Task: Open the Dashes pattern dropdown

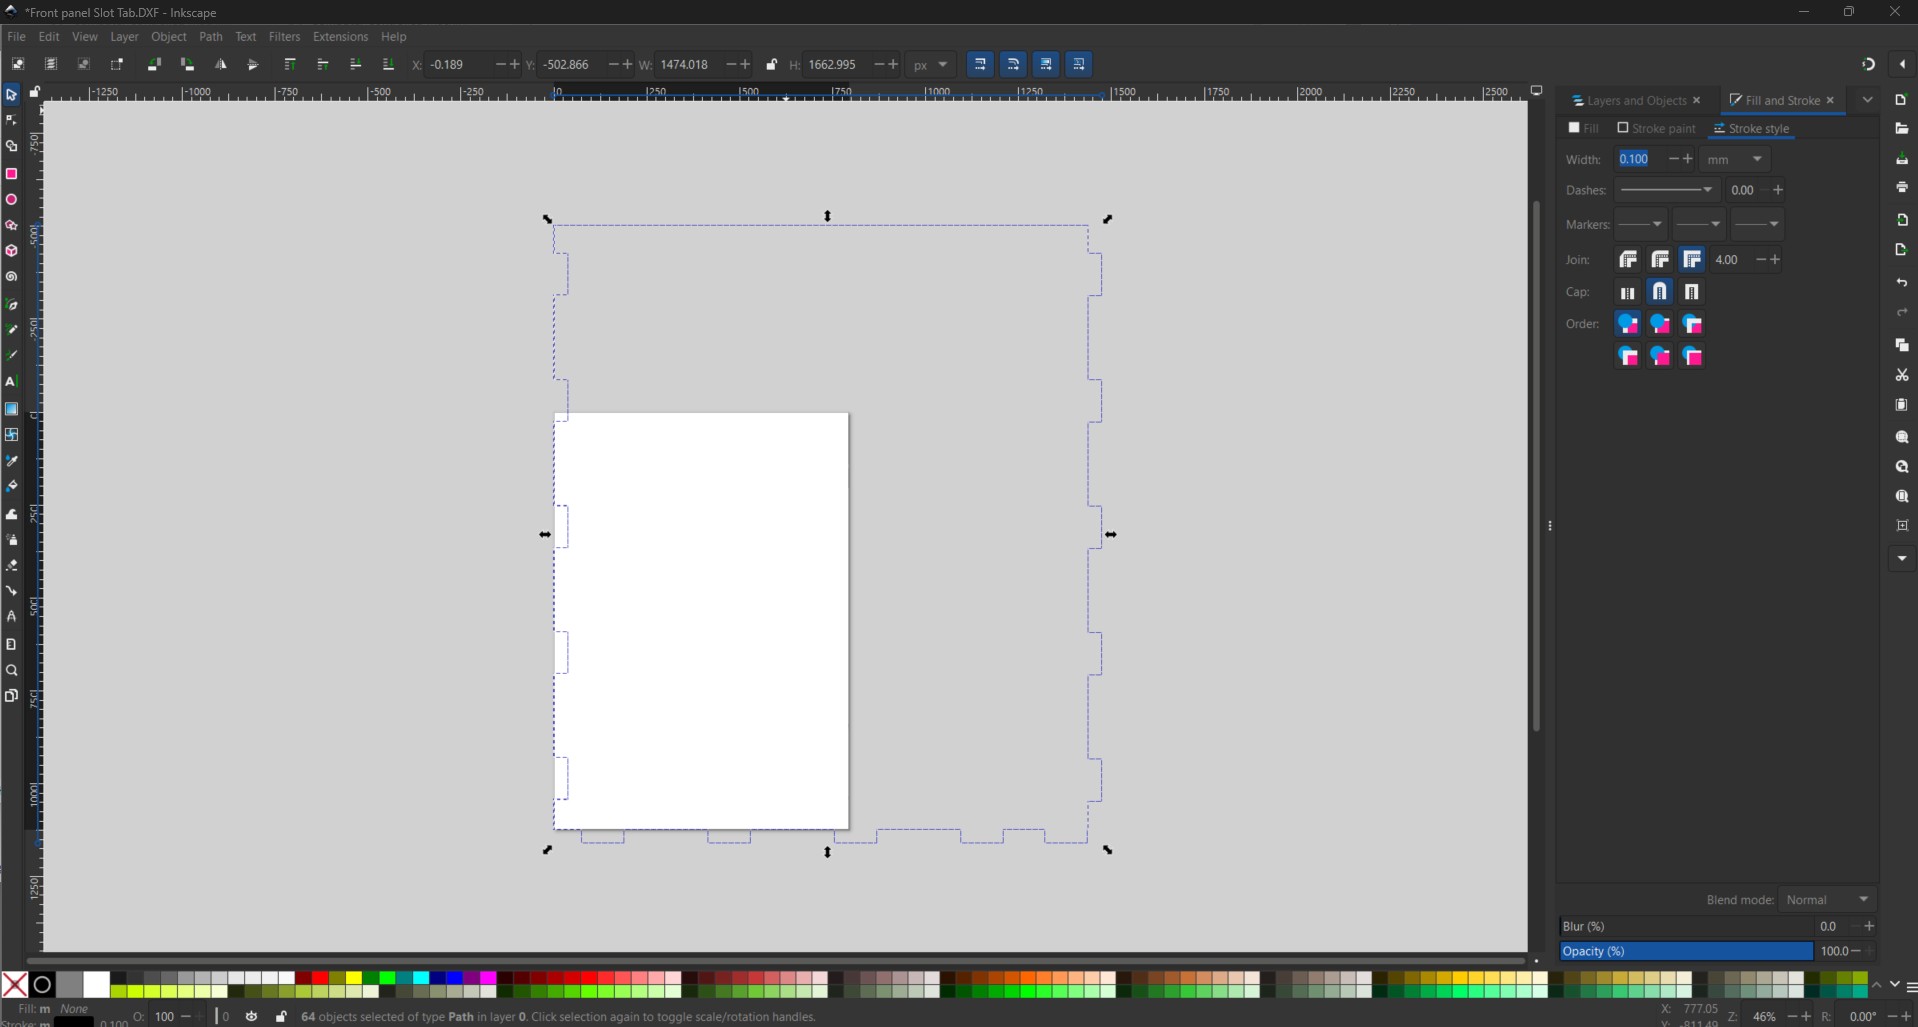Action: tap(1666, 190)
